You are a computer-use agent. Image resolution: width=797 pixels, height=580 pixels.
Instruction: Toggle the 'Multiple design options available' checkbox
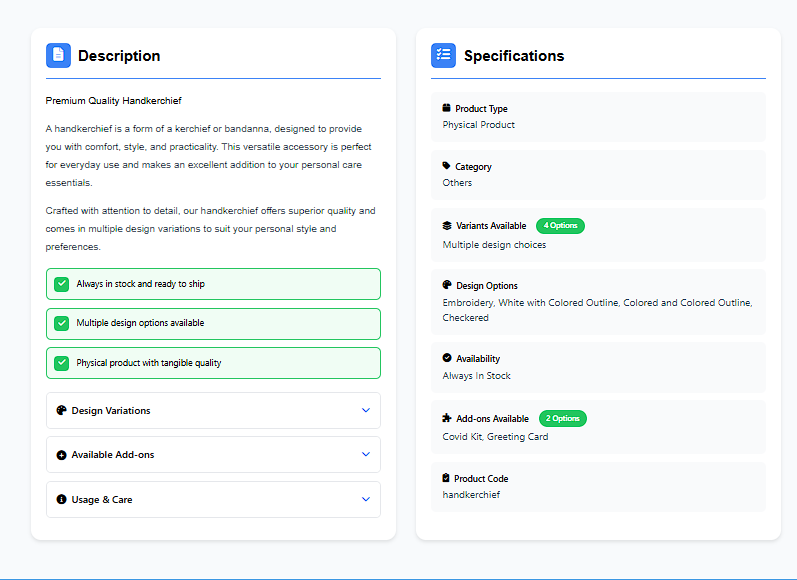tap(61, 323)
